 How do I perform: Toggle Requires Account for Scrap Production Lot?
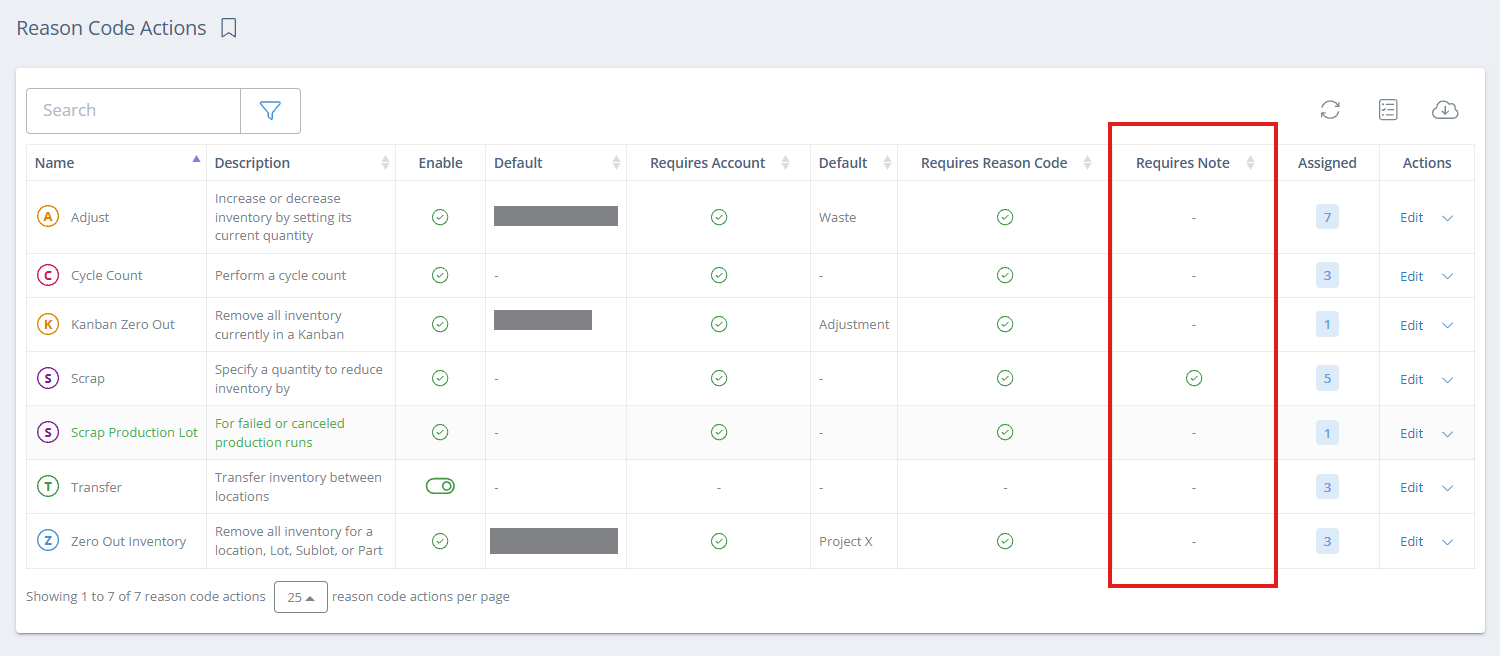click(718, 432)
